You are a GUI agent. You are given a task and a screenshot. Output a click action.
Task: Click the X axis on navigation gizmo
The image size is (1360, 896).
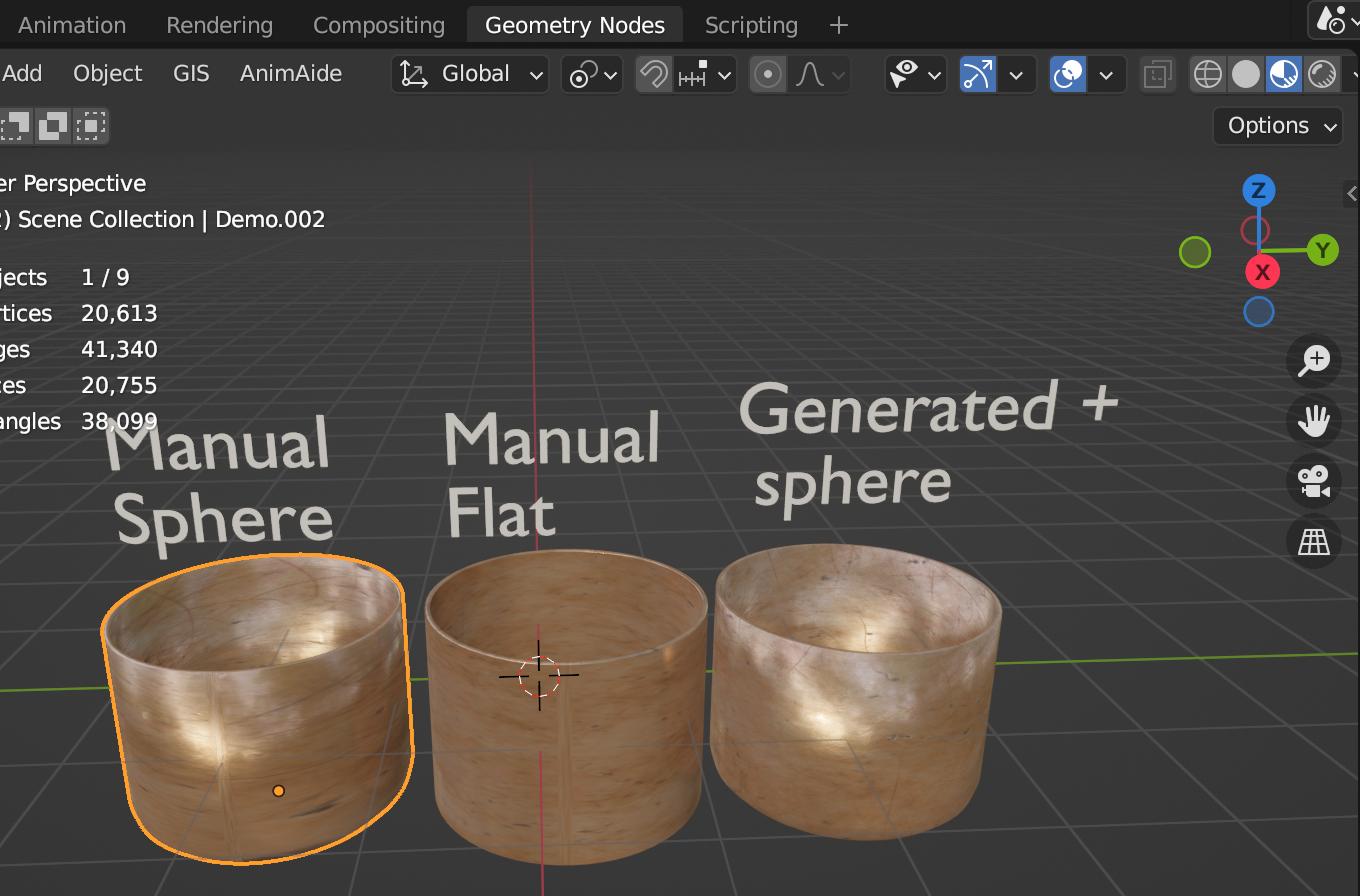[x=1262, y=272]
